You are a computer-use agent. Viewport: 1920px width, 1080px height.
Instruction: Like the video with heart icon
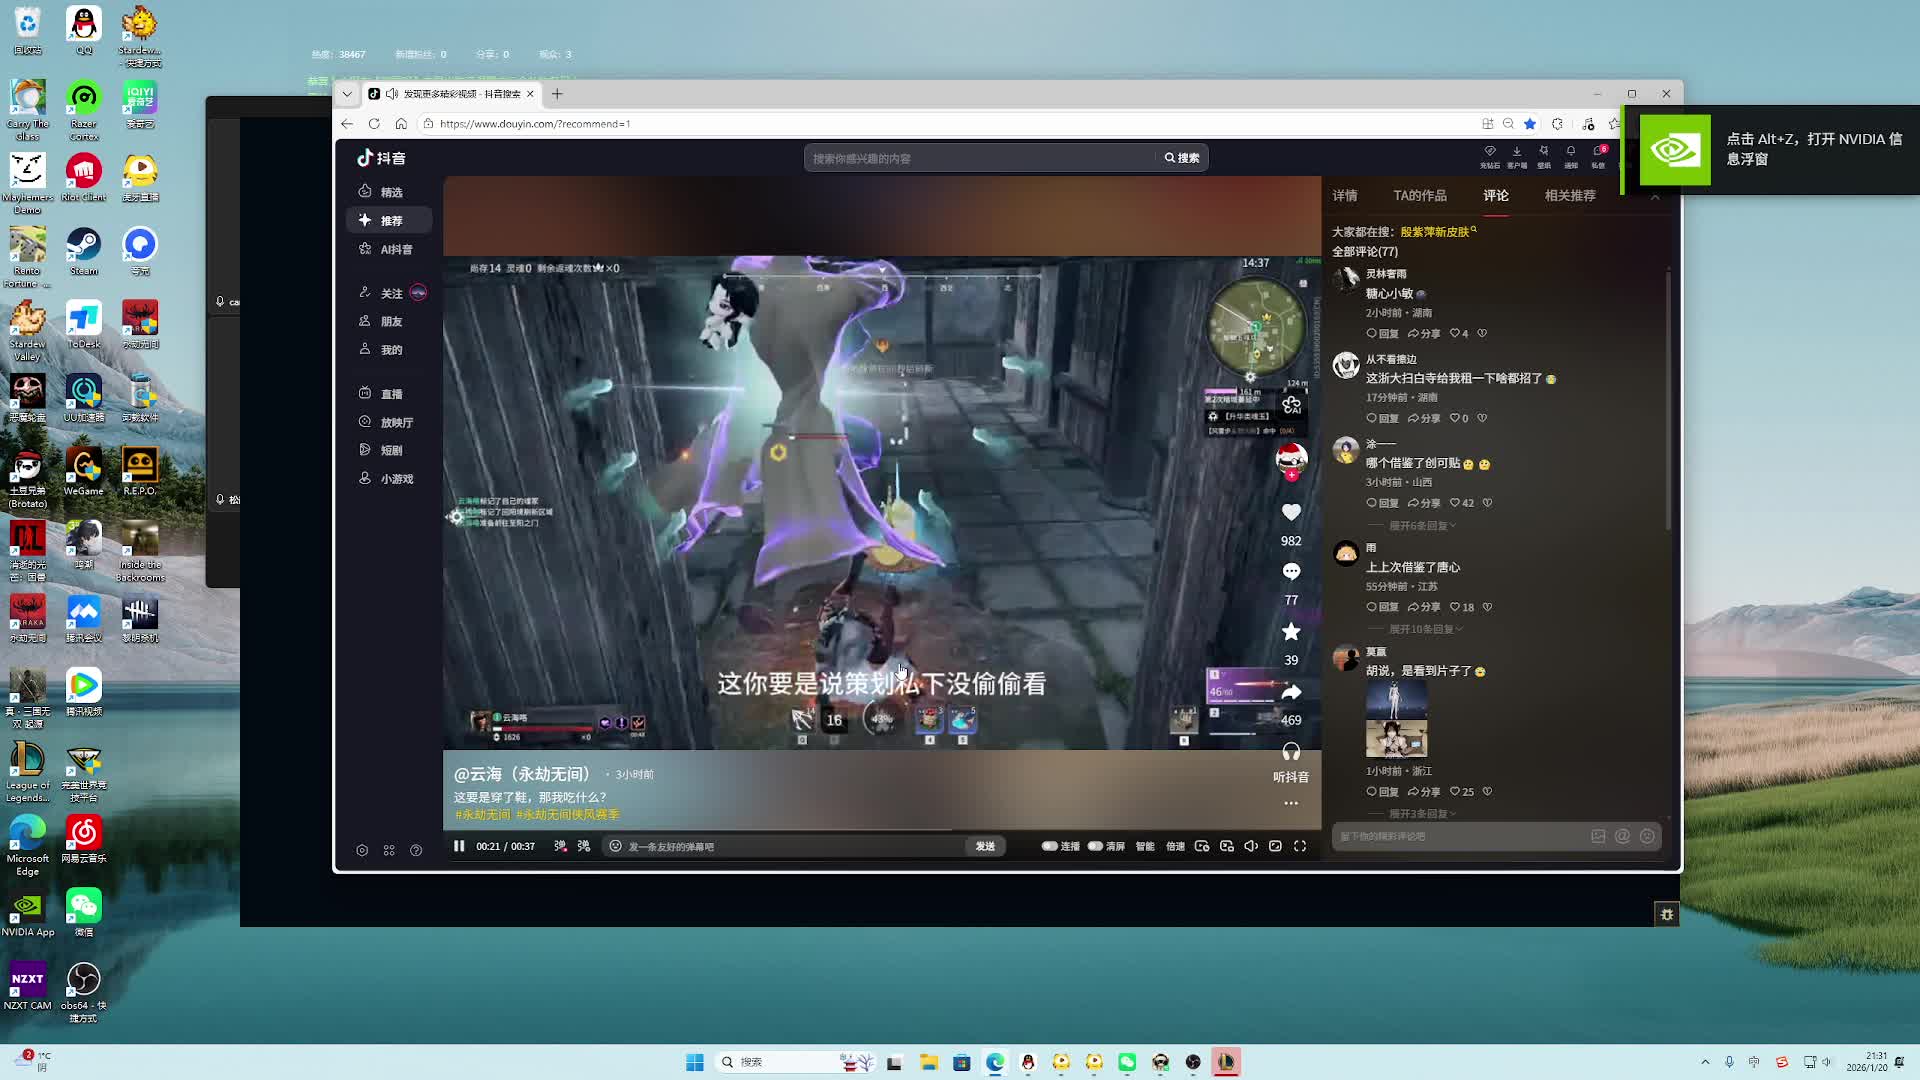tap(1291, 513)
